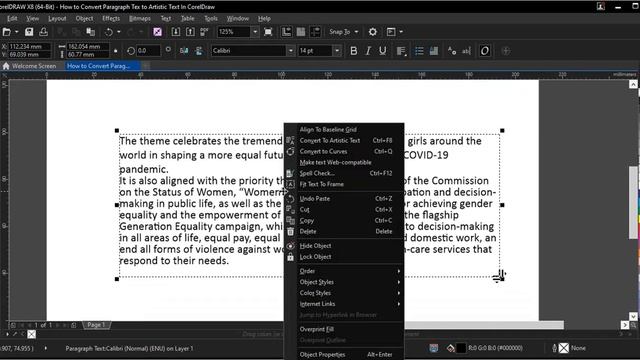Toggle Show guidelines icon
This screenshot has width=640, height=360.
tap(315, 32)
